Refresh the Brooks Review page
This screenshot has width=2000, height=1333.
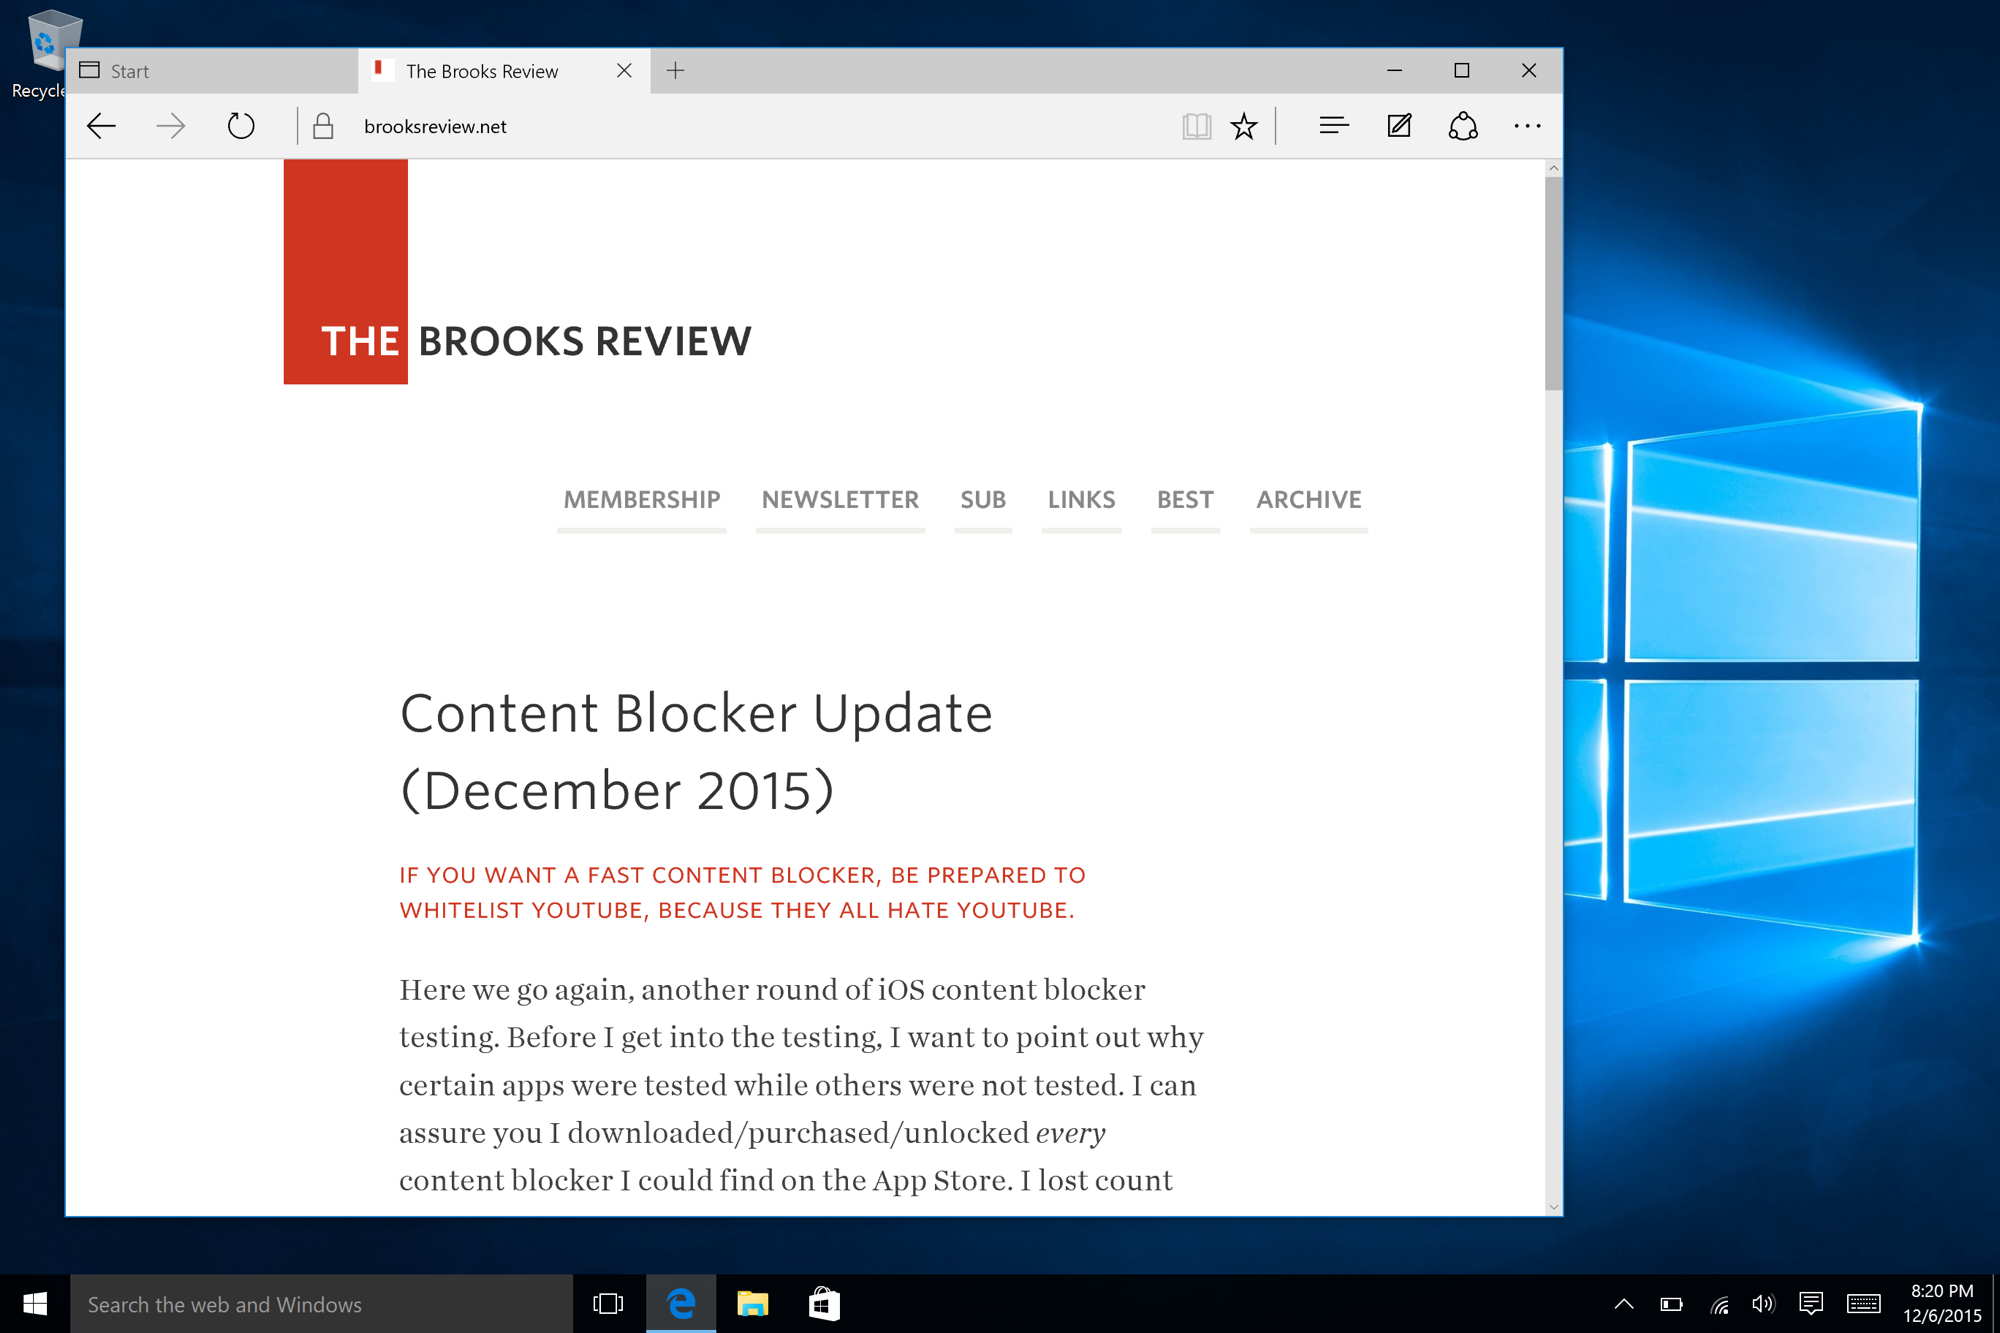click(241, 126)
